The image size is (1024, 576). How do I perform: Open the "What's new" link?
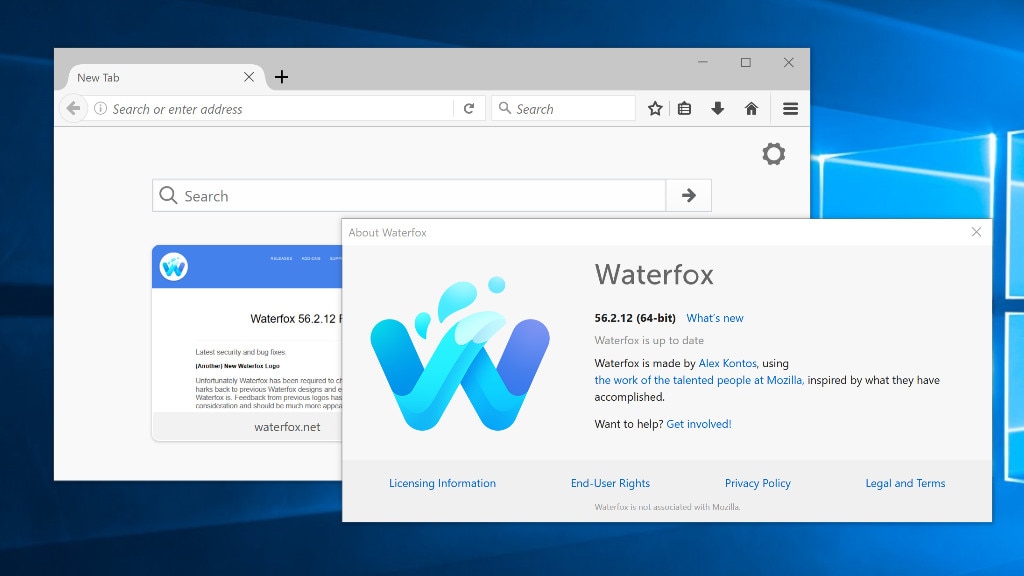coord(715,318)
